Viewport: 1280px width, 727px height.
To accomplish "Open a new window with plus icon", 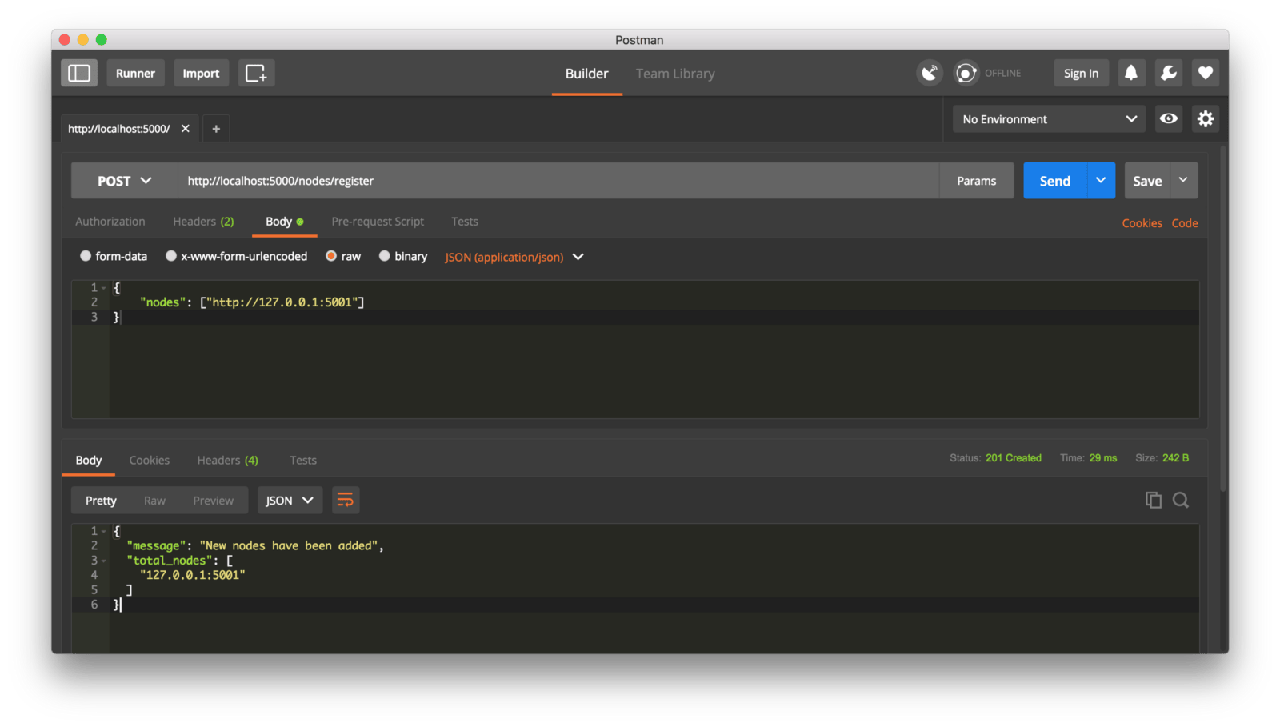I will point(256,73).
